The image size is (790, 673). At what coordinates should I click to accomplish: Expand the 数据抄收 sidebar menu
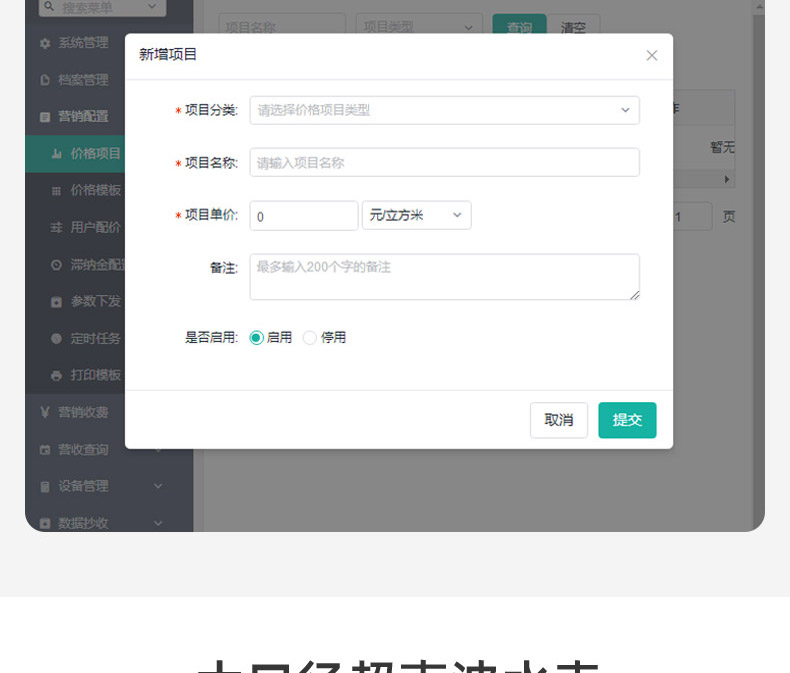(x=157, y=523)
